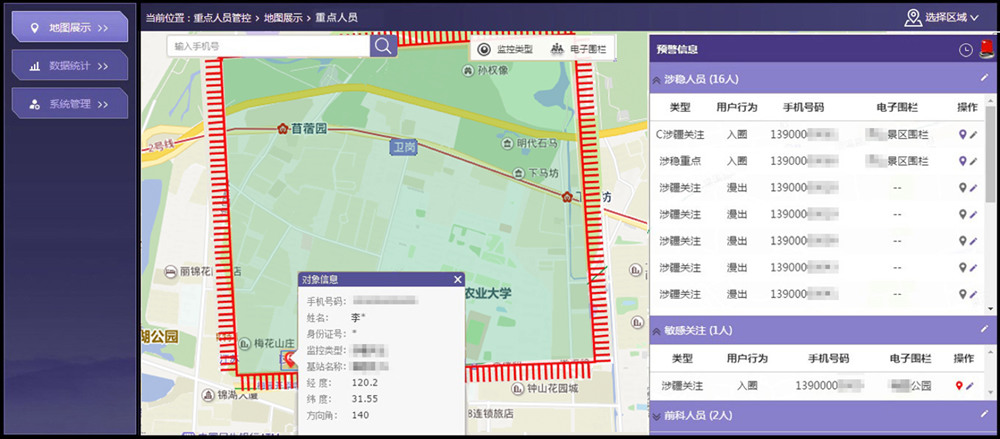
Task: Click the edit pencil on 涉稳人员 header
Action: (984, 78)
